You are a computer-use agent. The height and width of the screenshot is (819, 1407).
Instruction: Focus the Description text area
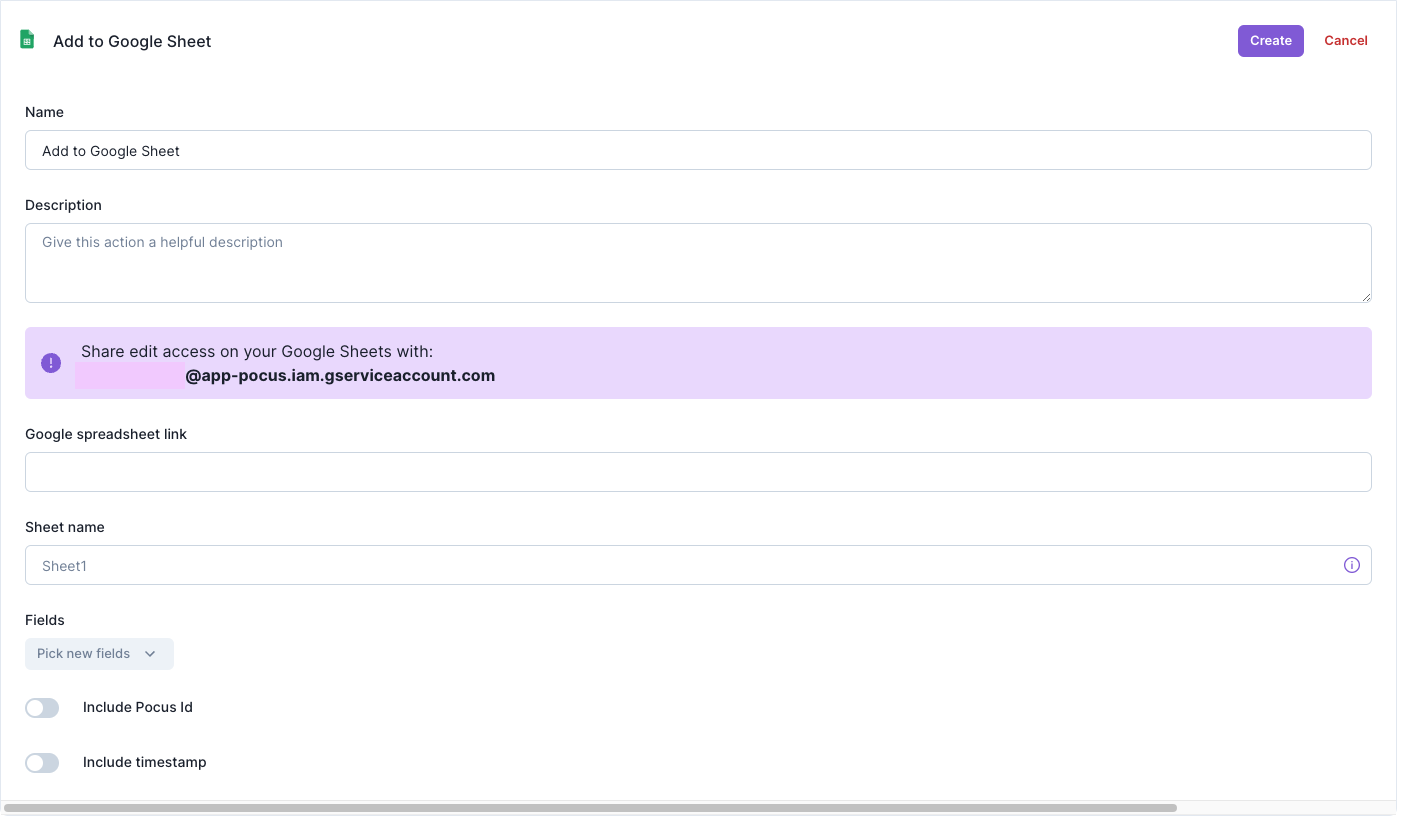pos(698,263)
